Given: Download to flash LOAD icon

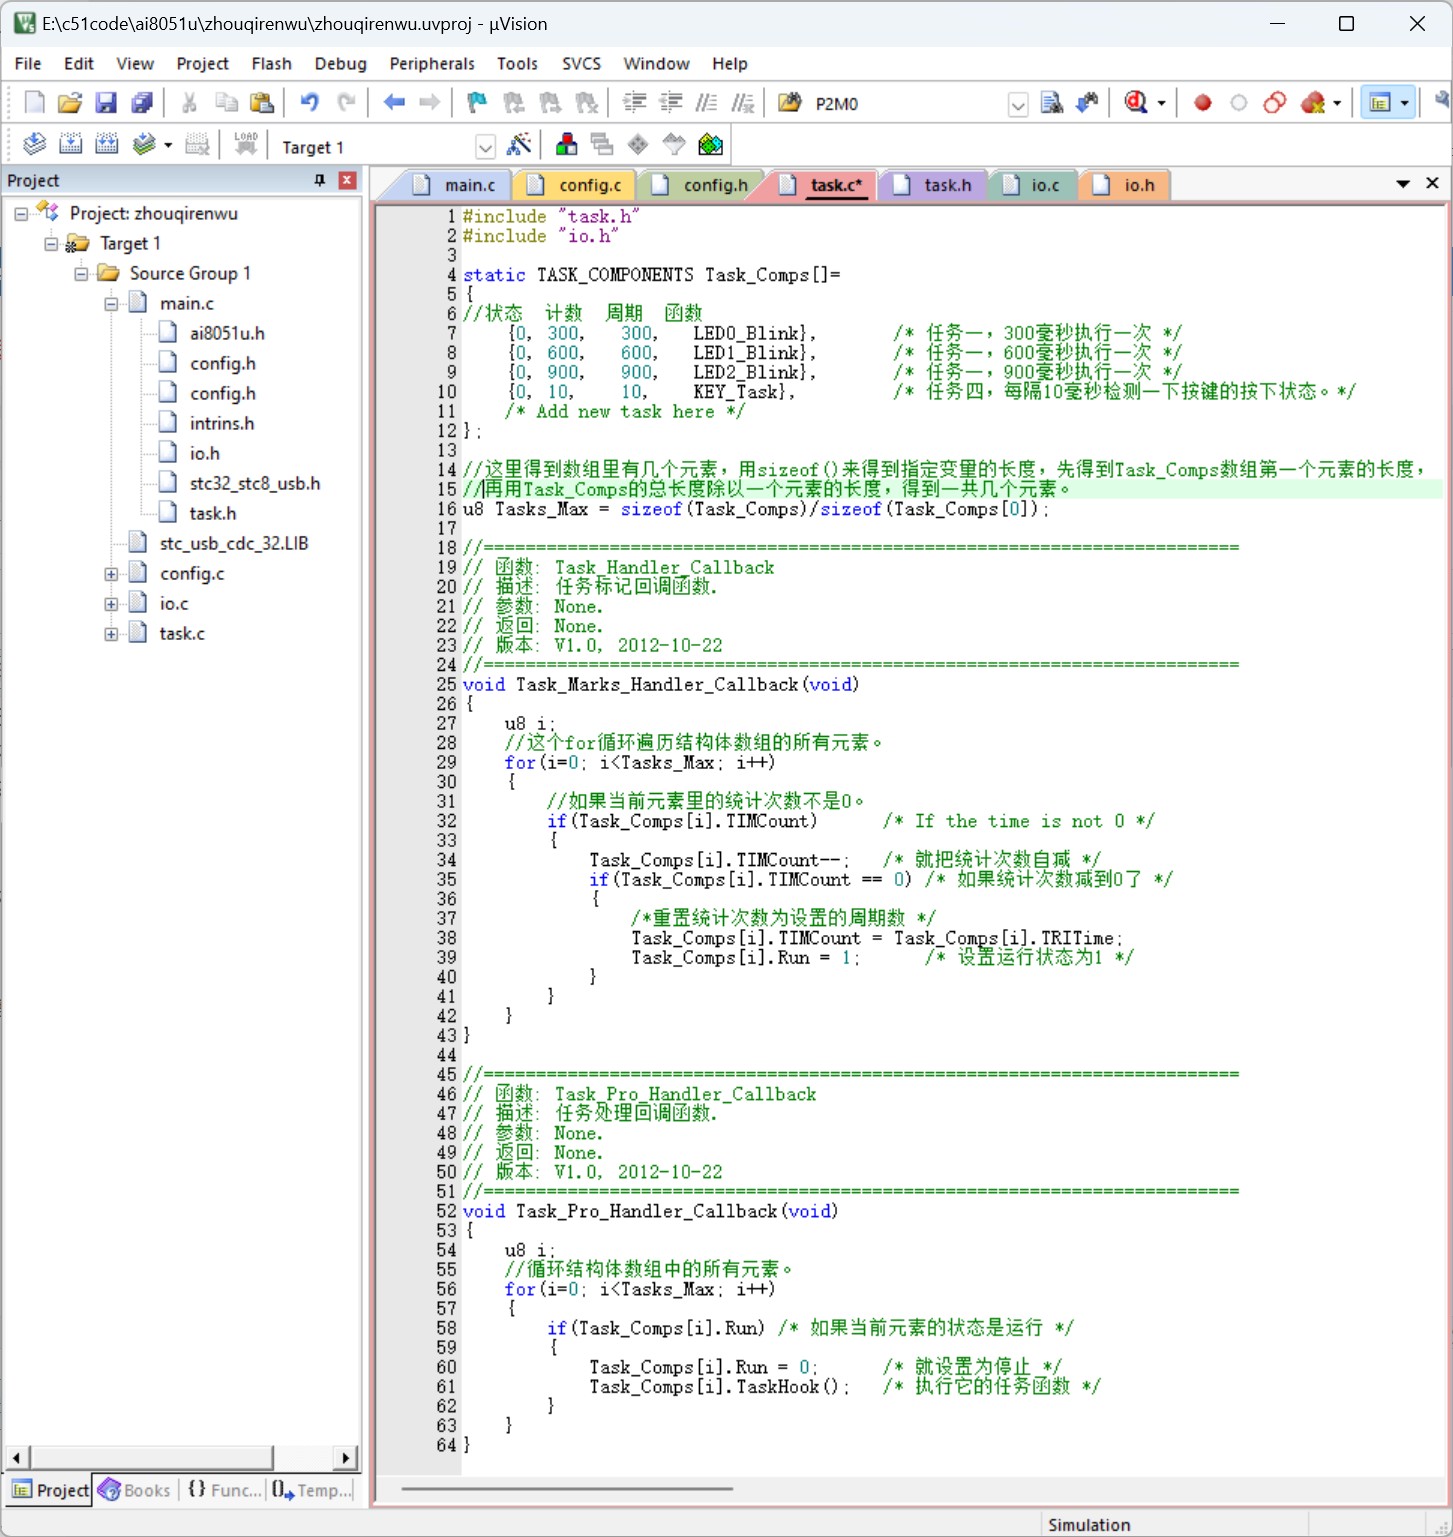Looking at the screenshot, I should click(x=246, y=145).
